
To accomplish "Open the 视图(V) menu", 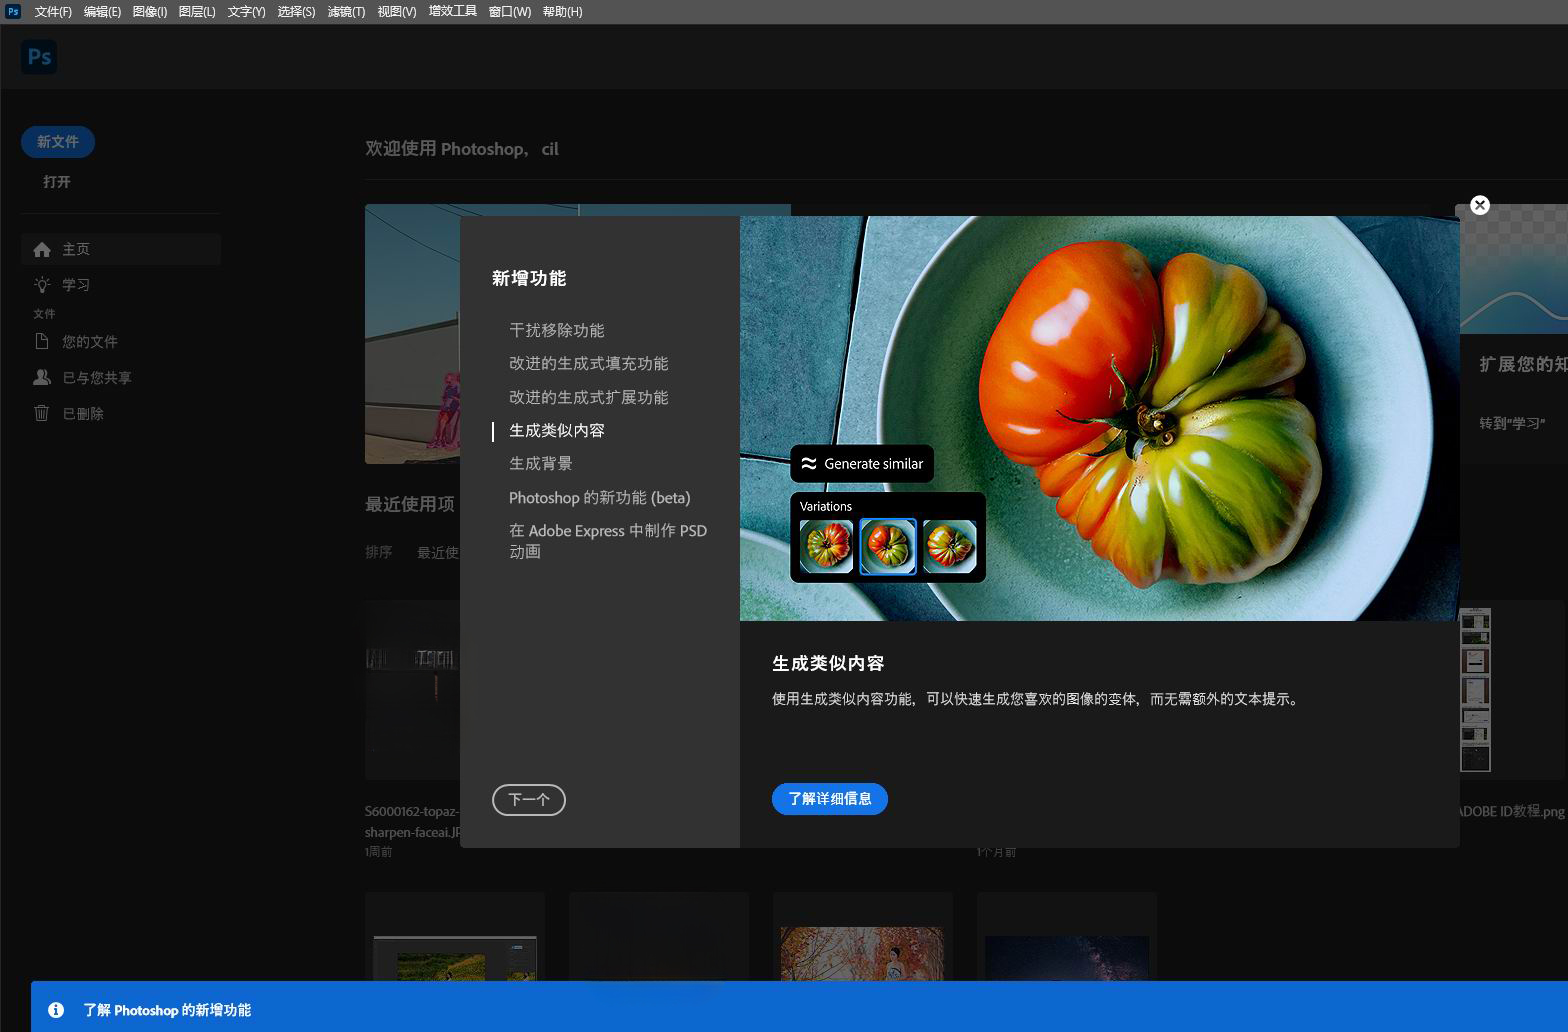I will (397, 12).
